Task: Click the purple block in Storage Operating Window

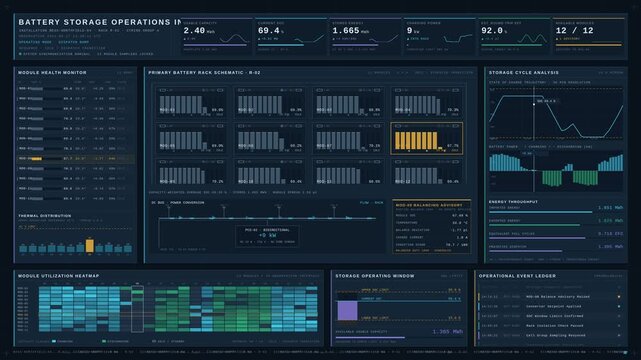Action: point(347,311)
